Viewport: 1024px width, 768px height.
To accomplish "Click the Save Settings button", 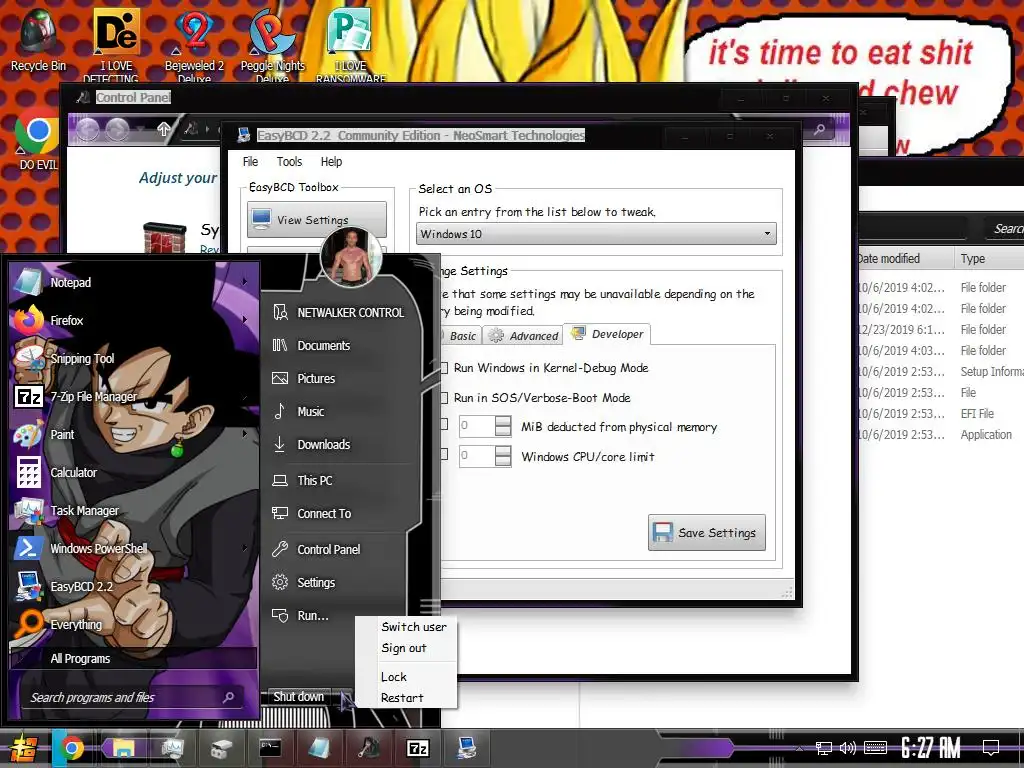I will [x=707, y=533].
